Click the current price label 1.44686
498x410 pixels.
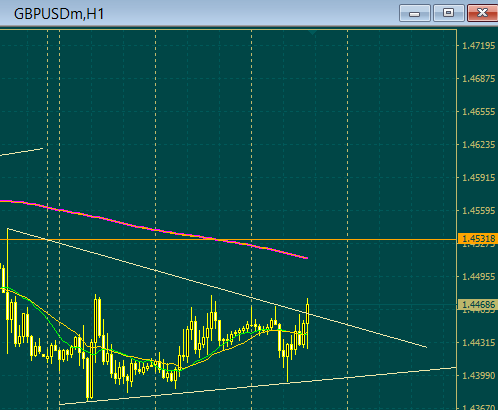478,304
